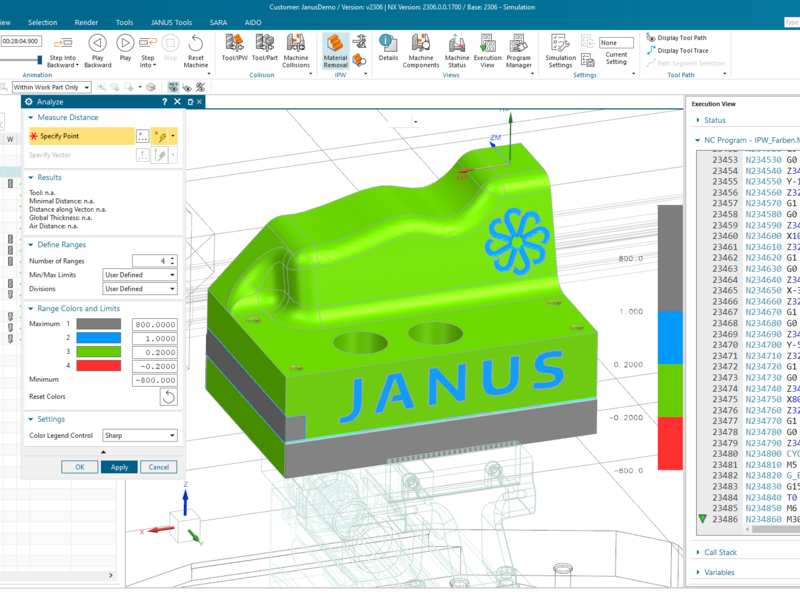Collapse the NC Program section
This screenshot has height=600, width=800.
point(698,140)
